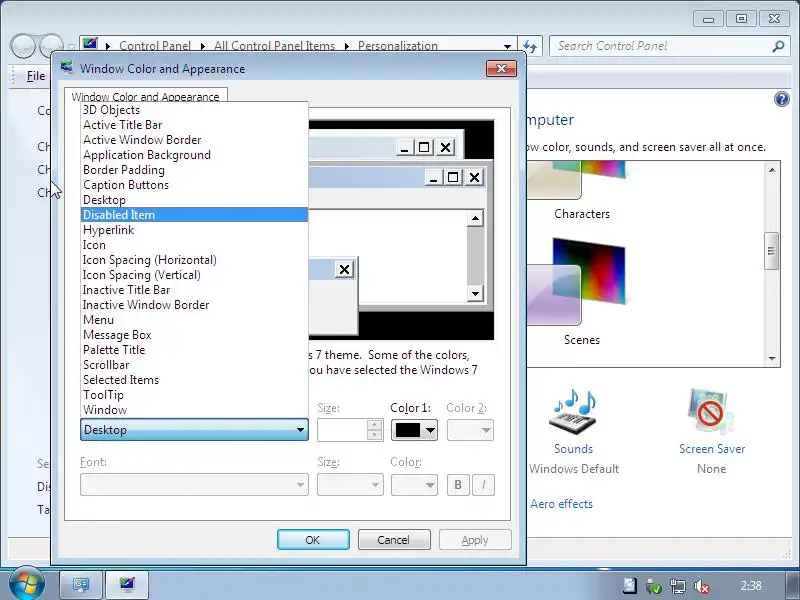Select Message Box in the list
The image size is (800, 600).
[194, 335]
